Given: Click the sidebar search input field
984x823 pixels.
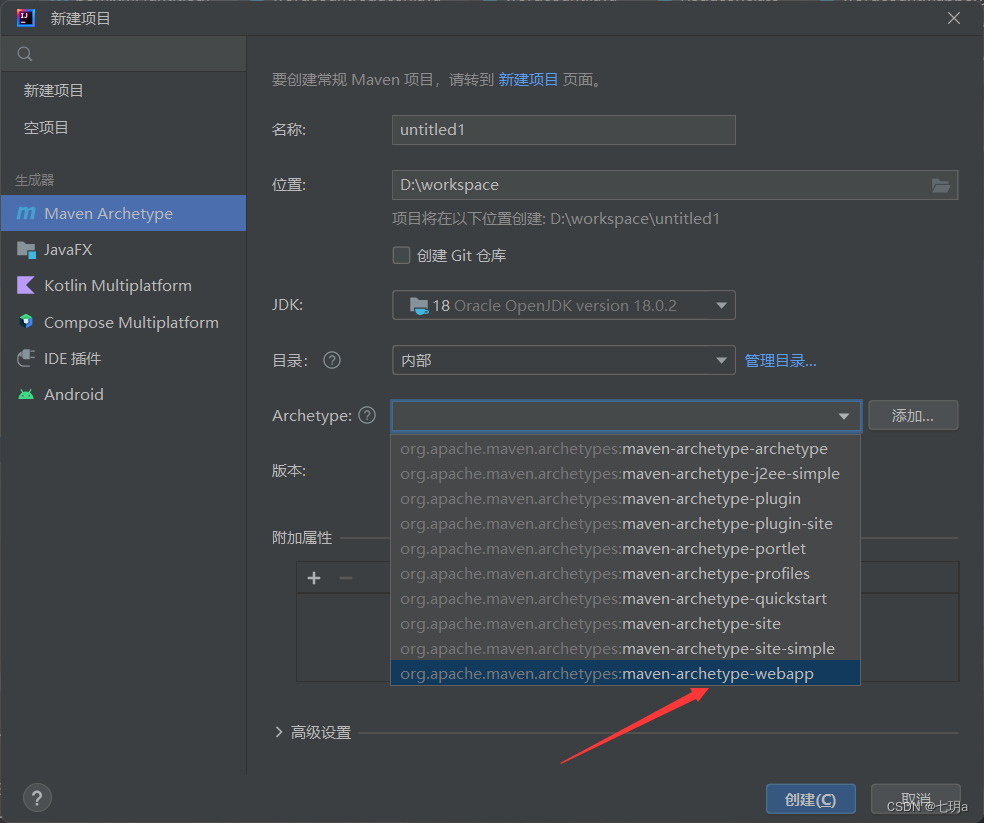Looking at the screenshot, I should point(123,54).
